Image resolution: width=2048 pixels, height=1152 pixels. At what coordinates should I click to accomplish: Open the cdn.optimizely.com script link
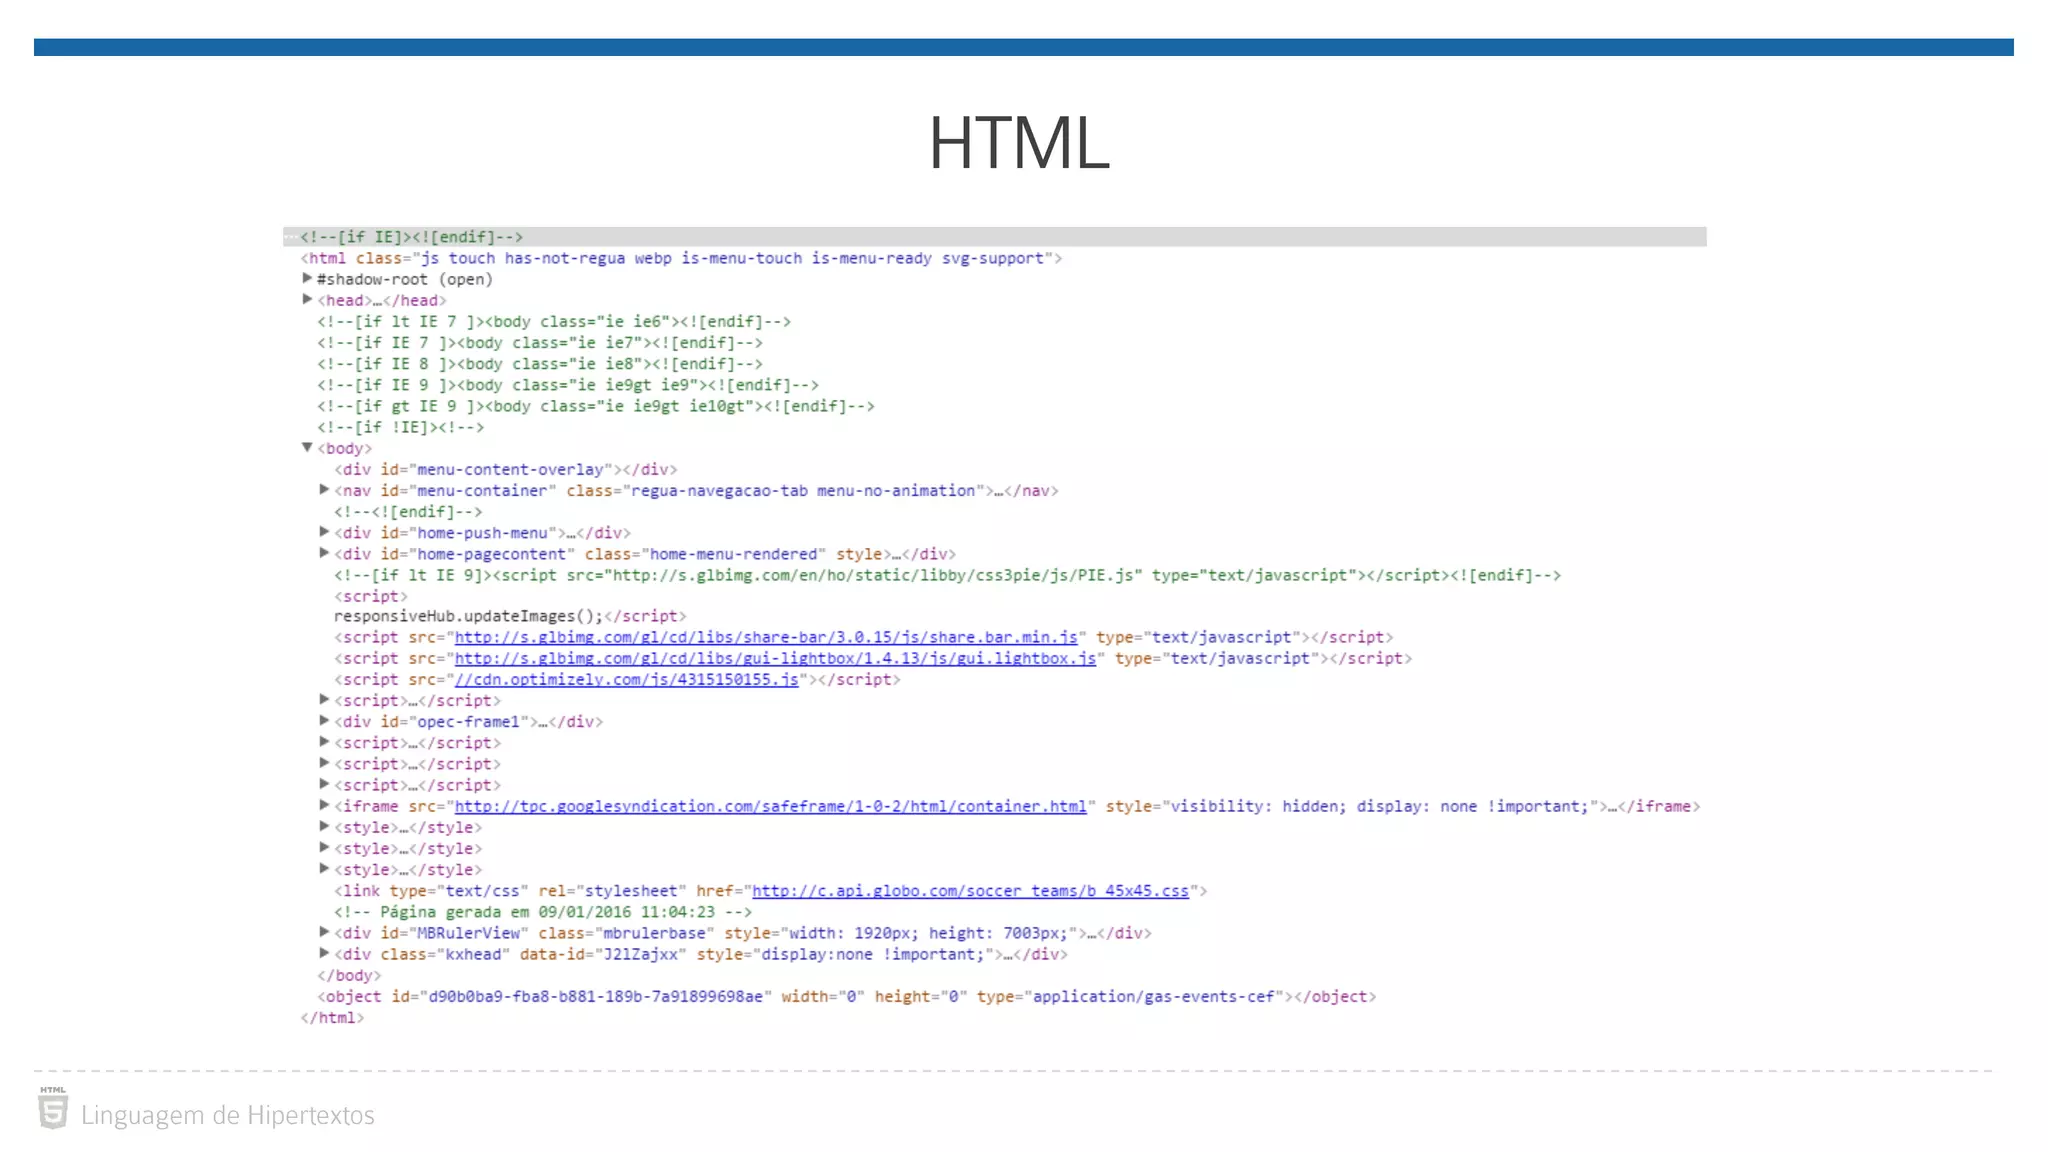pyautogui.click(x=627, y=680)
